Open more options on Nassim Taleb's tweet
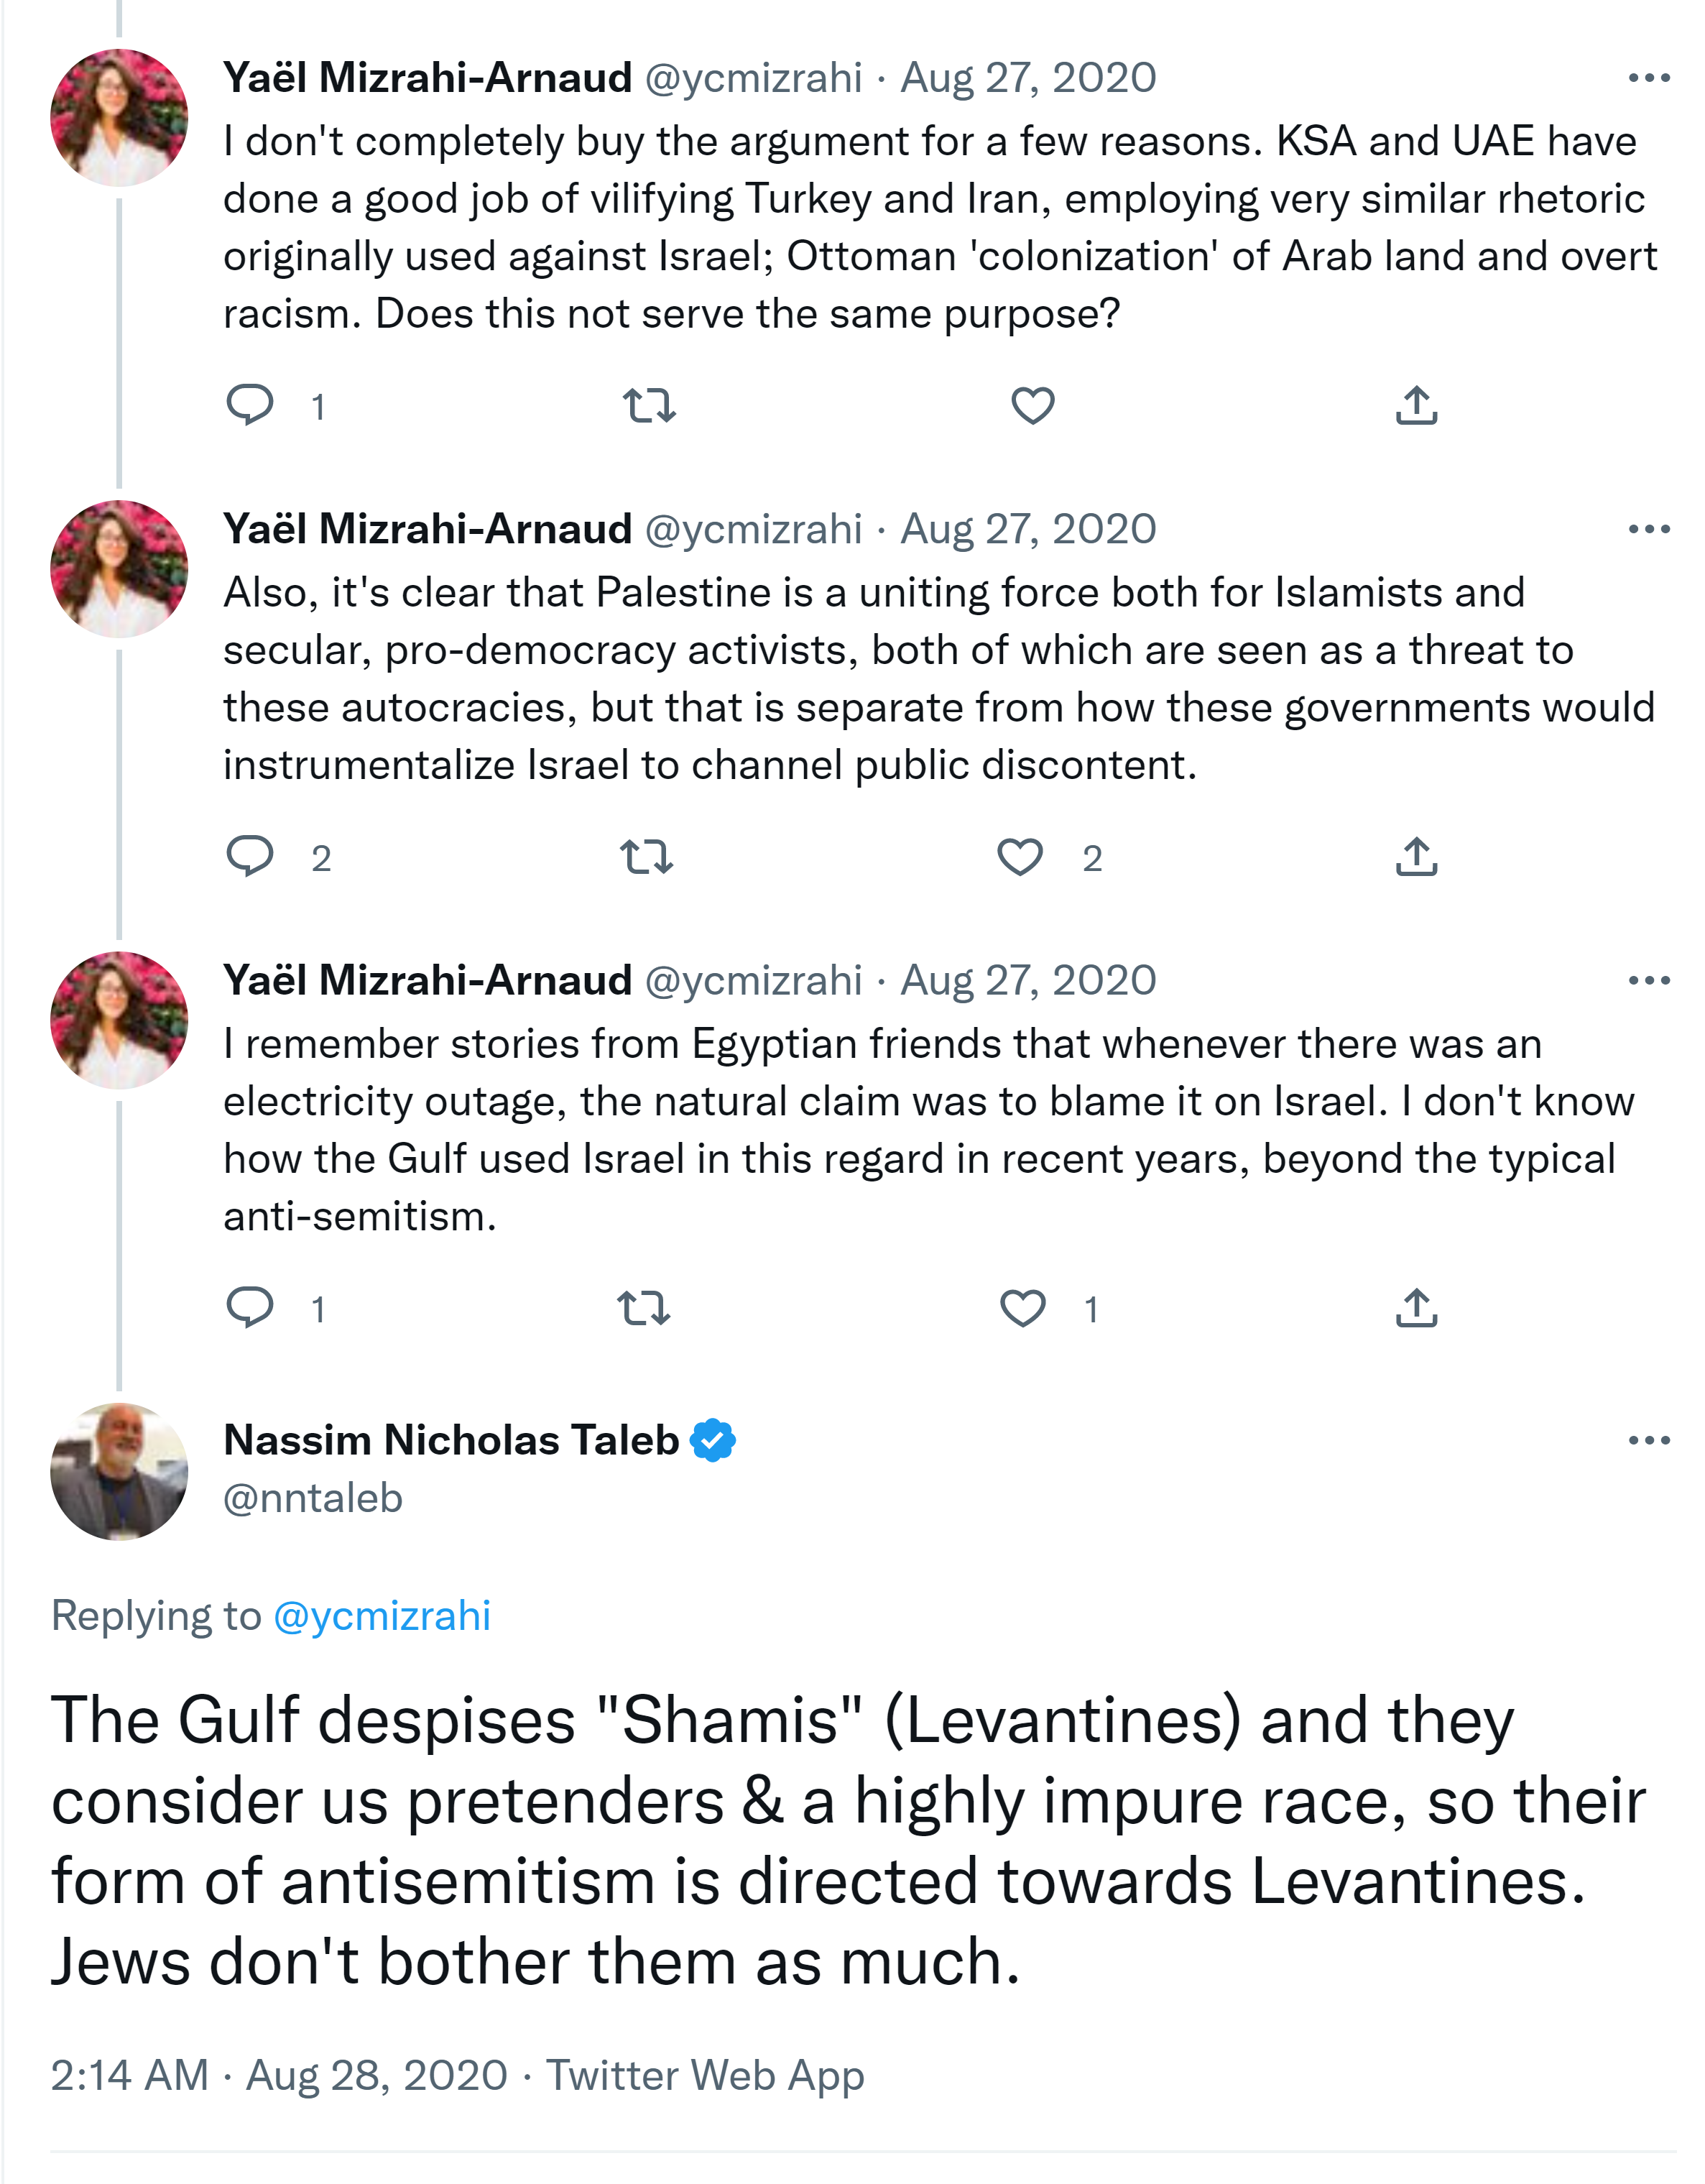The image size is (1705, 2184). (1648, 1440)
